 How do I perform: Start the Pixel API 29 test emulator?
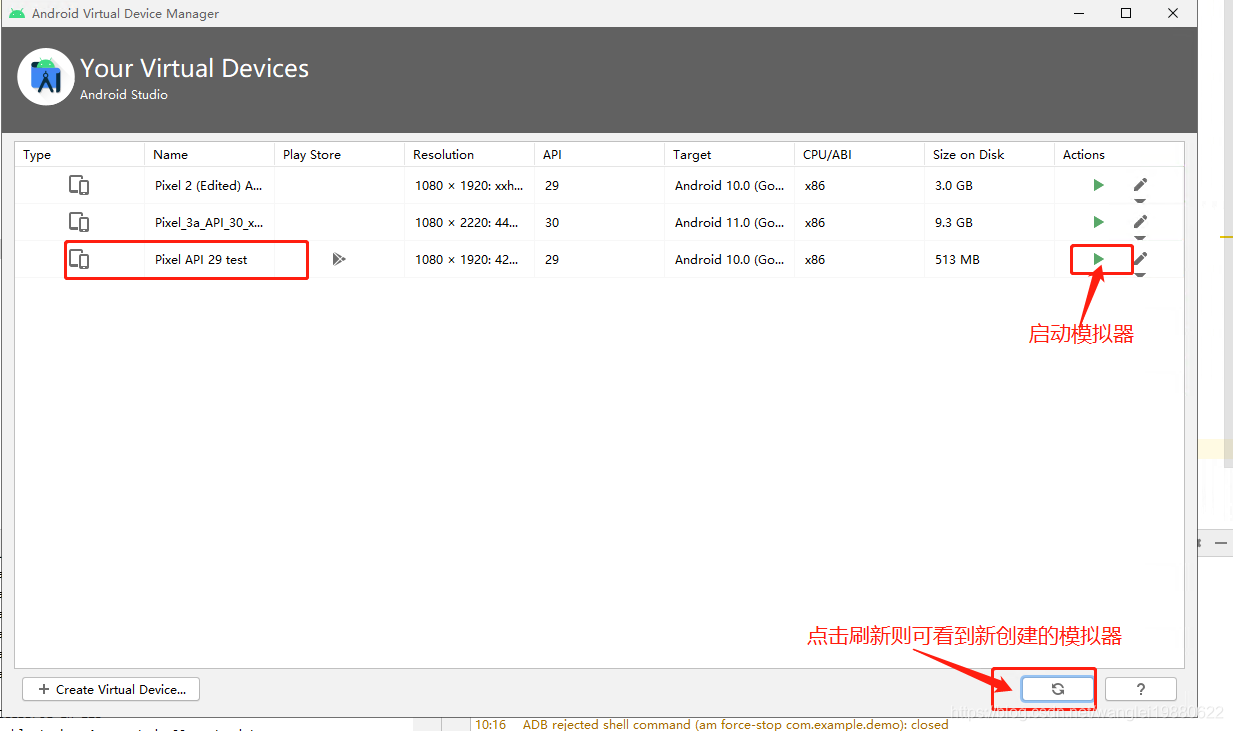click(1098, 259)
